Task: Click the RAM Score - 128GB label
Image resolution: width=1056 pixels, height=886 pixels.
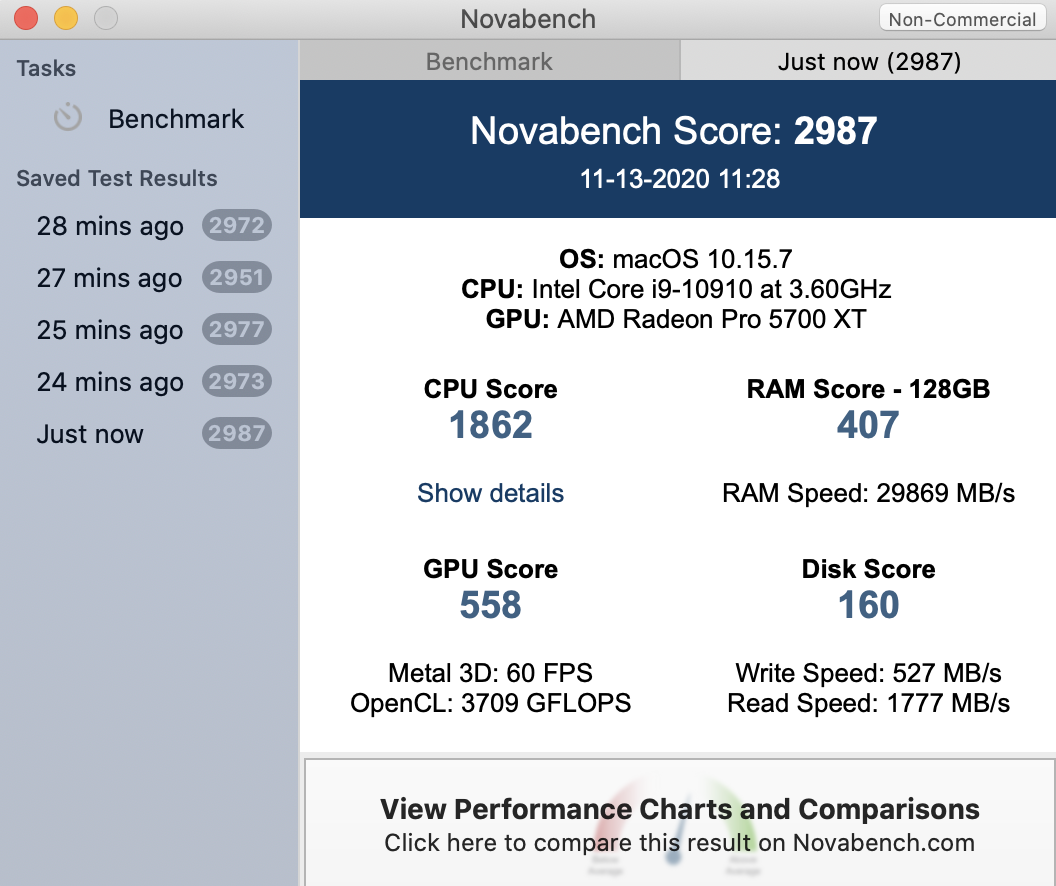Action: [x=868, y=389]
